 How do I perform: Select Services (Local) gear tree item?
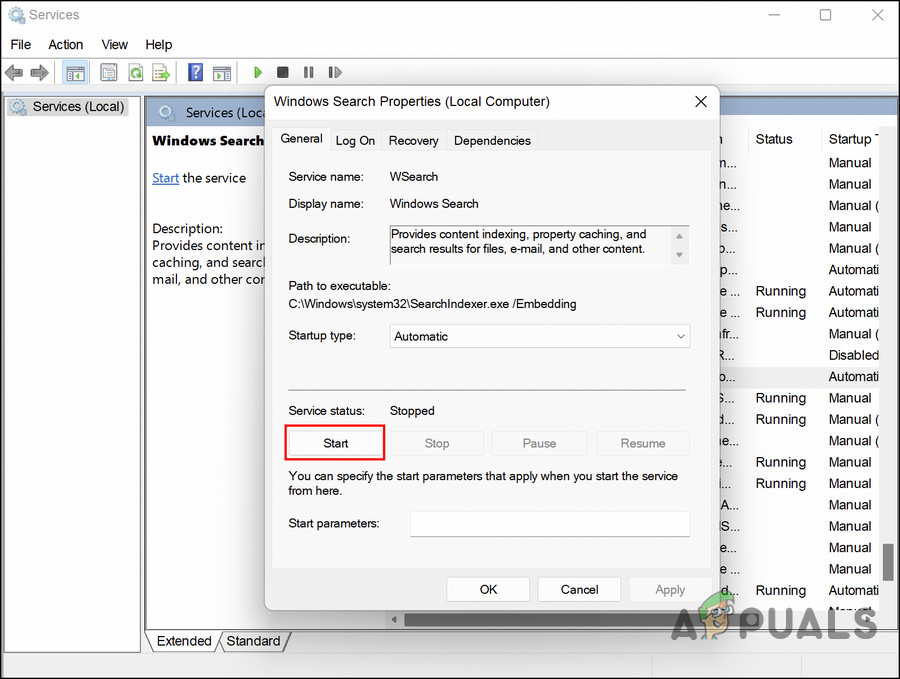[67, 107]
